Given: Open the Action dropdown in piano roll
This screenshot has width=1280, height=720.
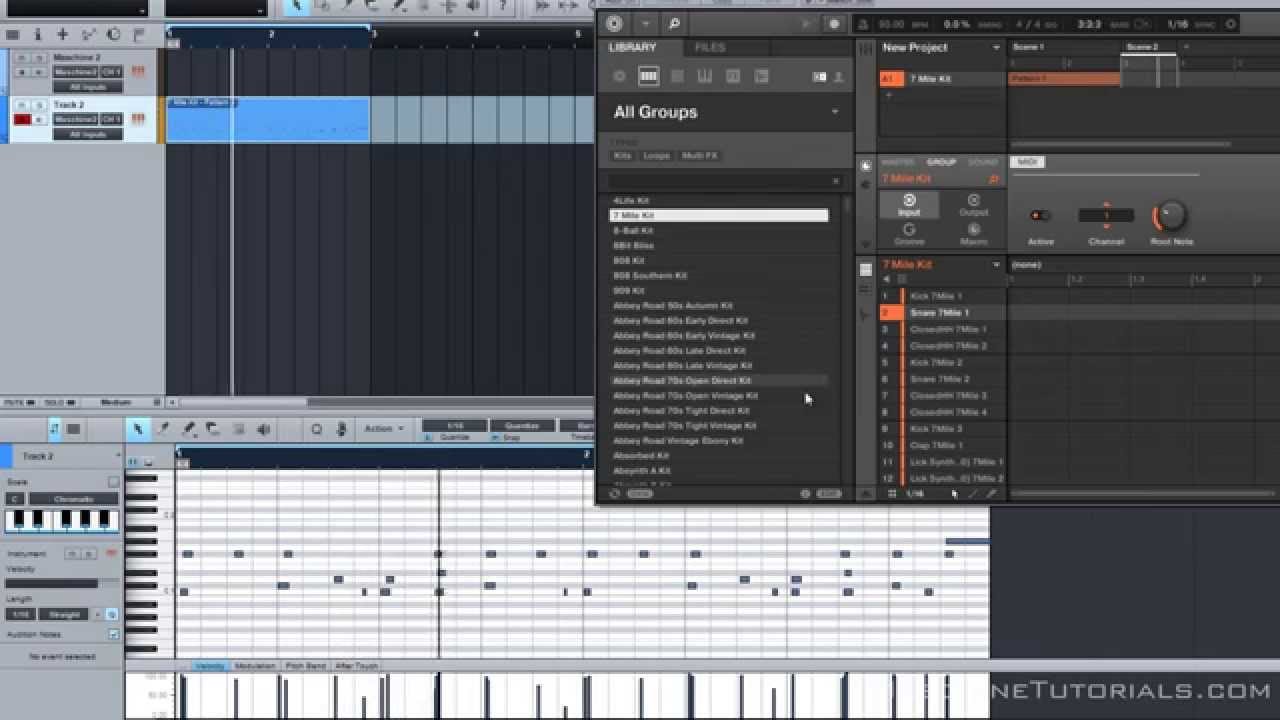Looking at the screenshot, I should pos(384,429).
